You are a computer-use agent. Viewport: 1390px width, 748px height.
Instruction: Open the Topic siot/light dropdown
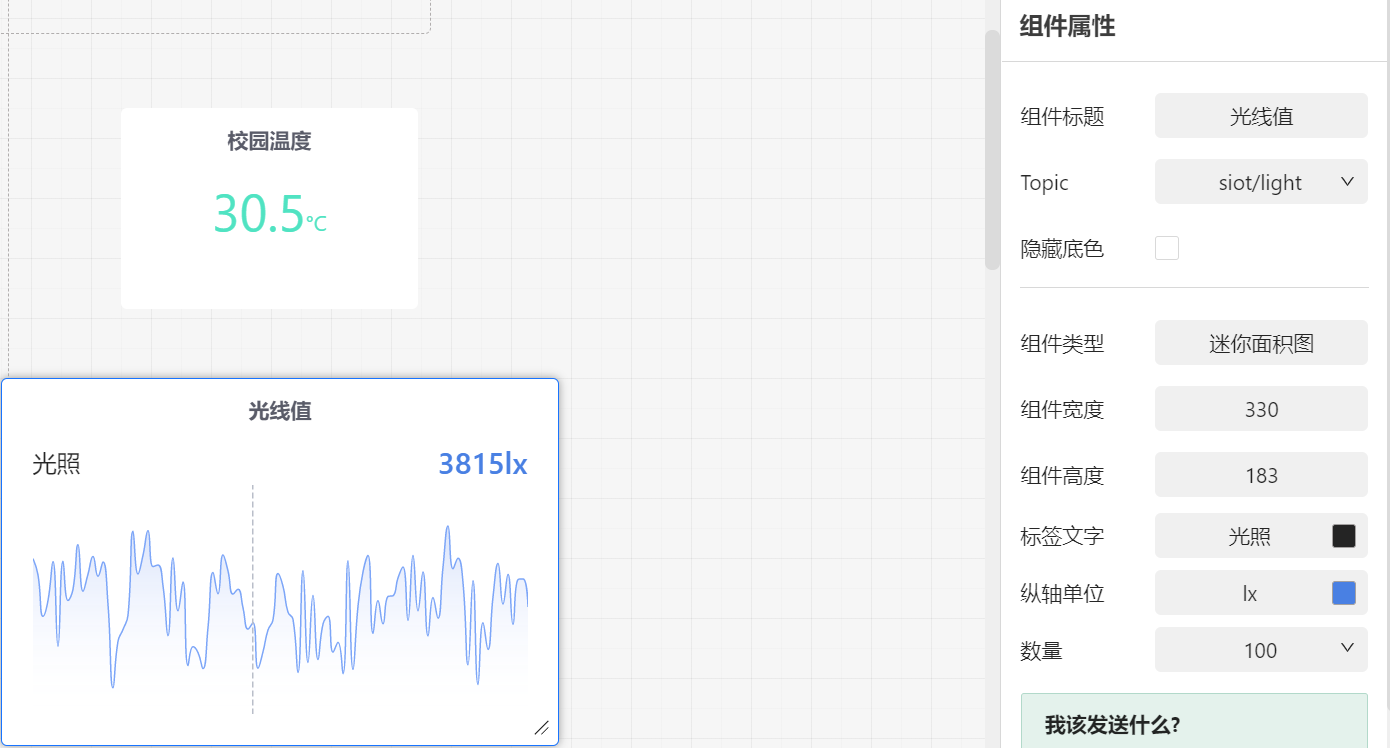(x=1260, y=182)
